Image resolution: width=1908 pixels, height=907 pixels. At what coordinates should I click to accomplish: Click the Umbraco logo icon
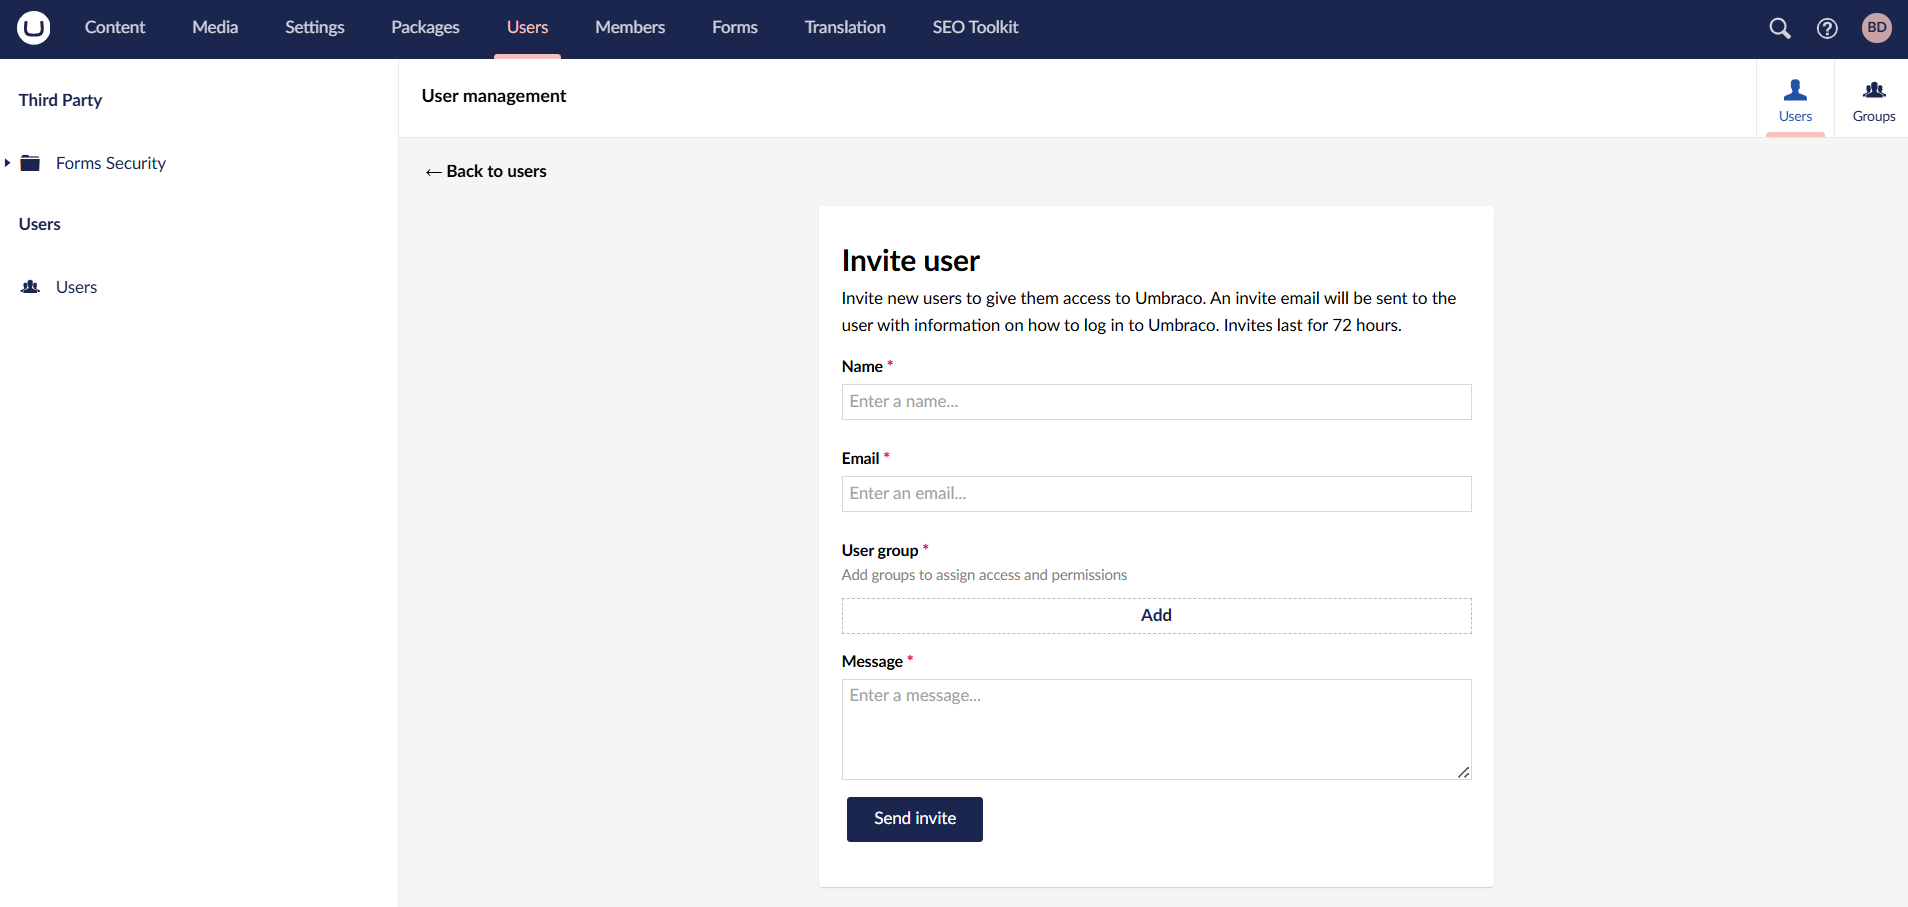coord(33,28)
